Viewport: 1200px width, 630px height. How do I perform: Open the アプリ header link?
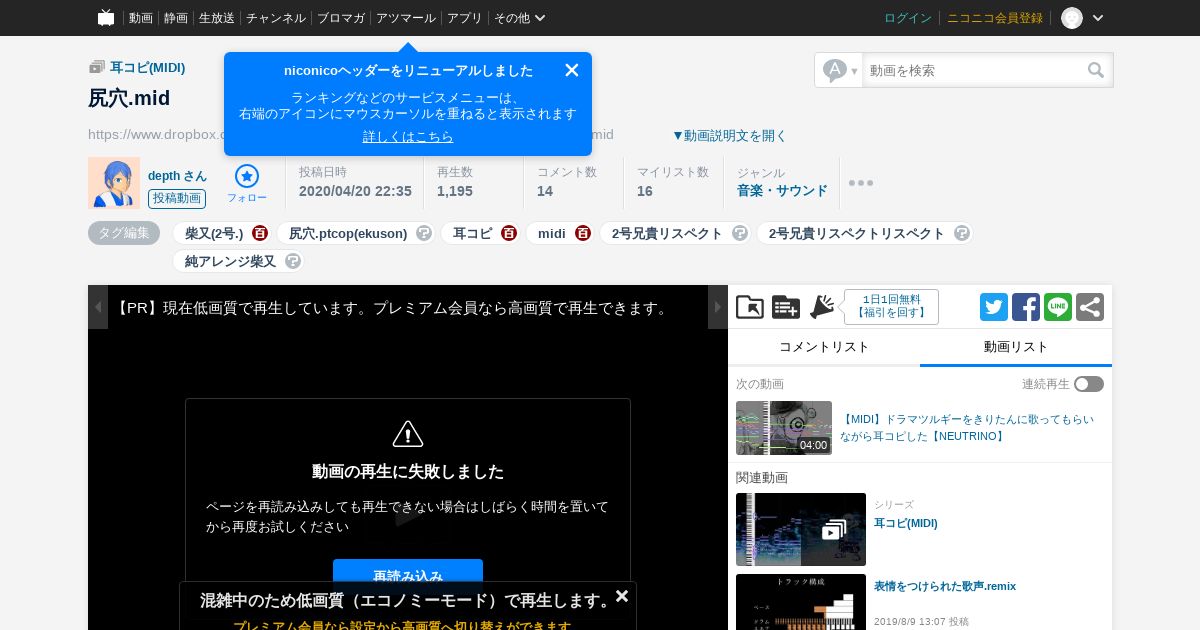pos(465,18)
